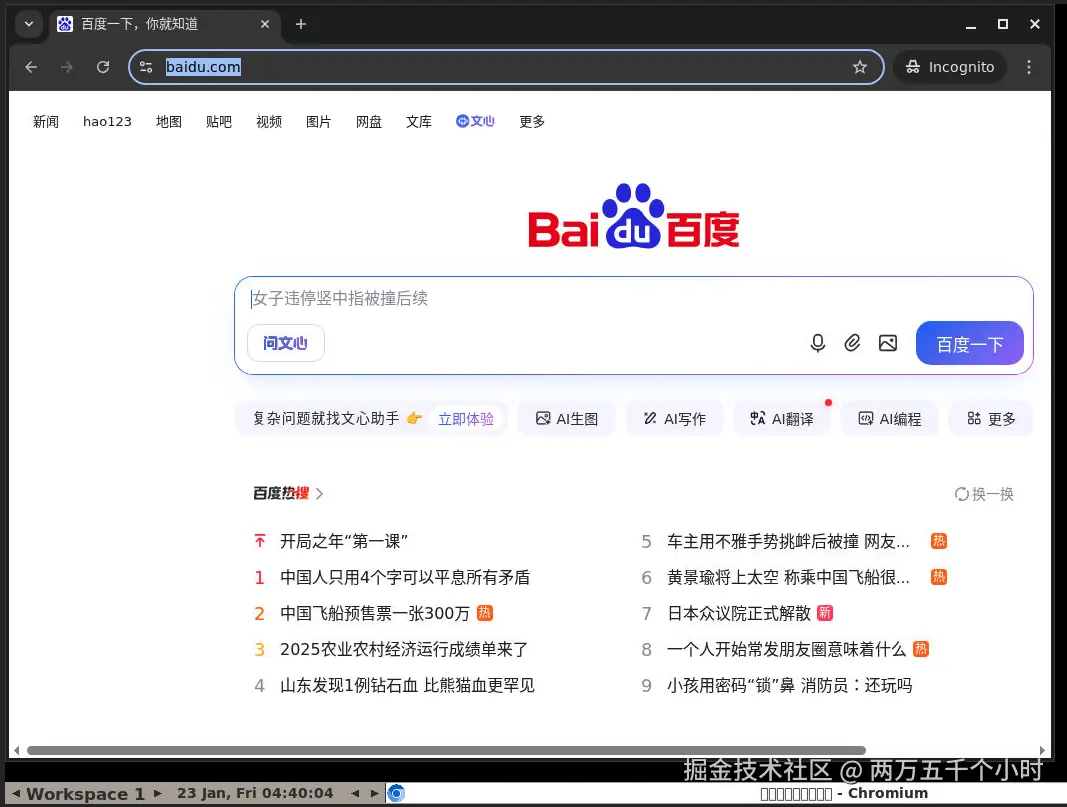The height and width of the screenshot is (807, 1067).
Task: Click the Baidu logo
Action: 634,216
